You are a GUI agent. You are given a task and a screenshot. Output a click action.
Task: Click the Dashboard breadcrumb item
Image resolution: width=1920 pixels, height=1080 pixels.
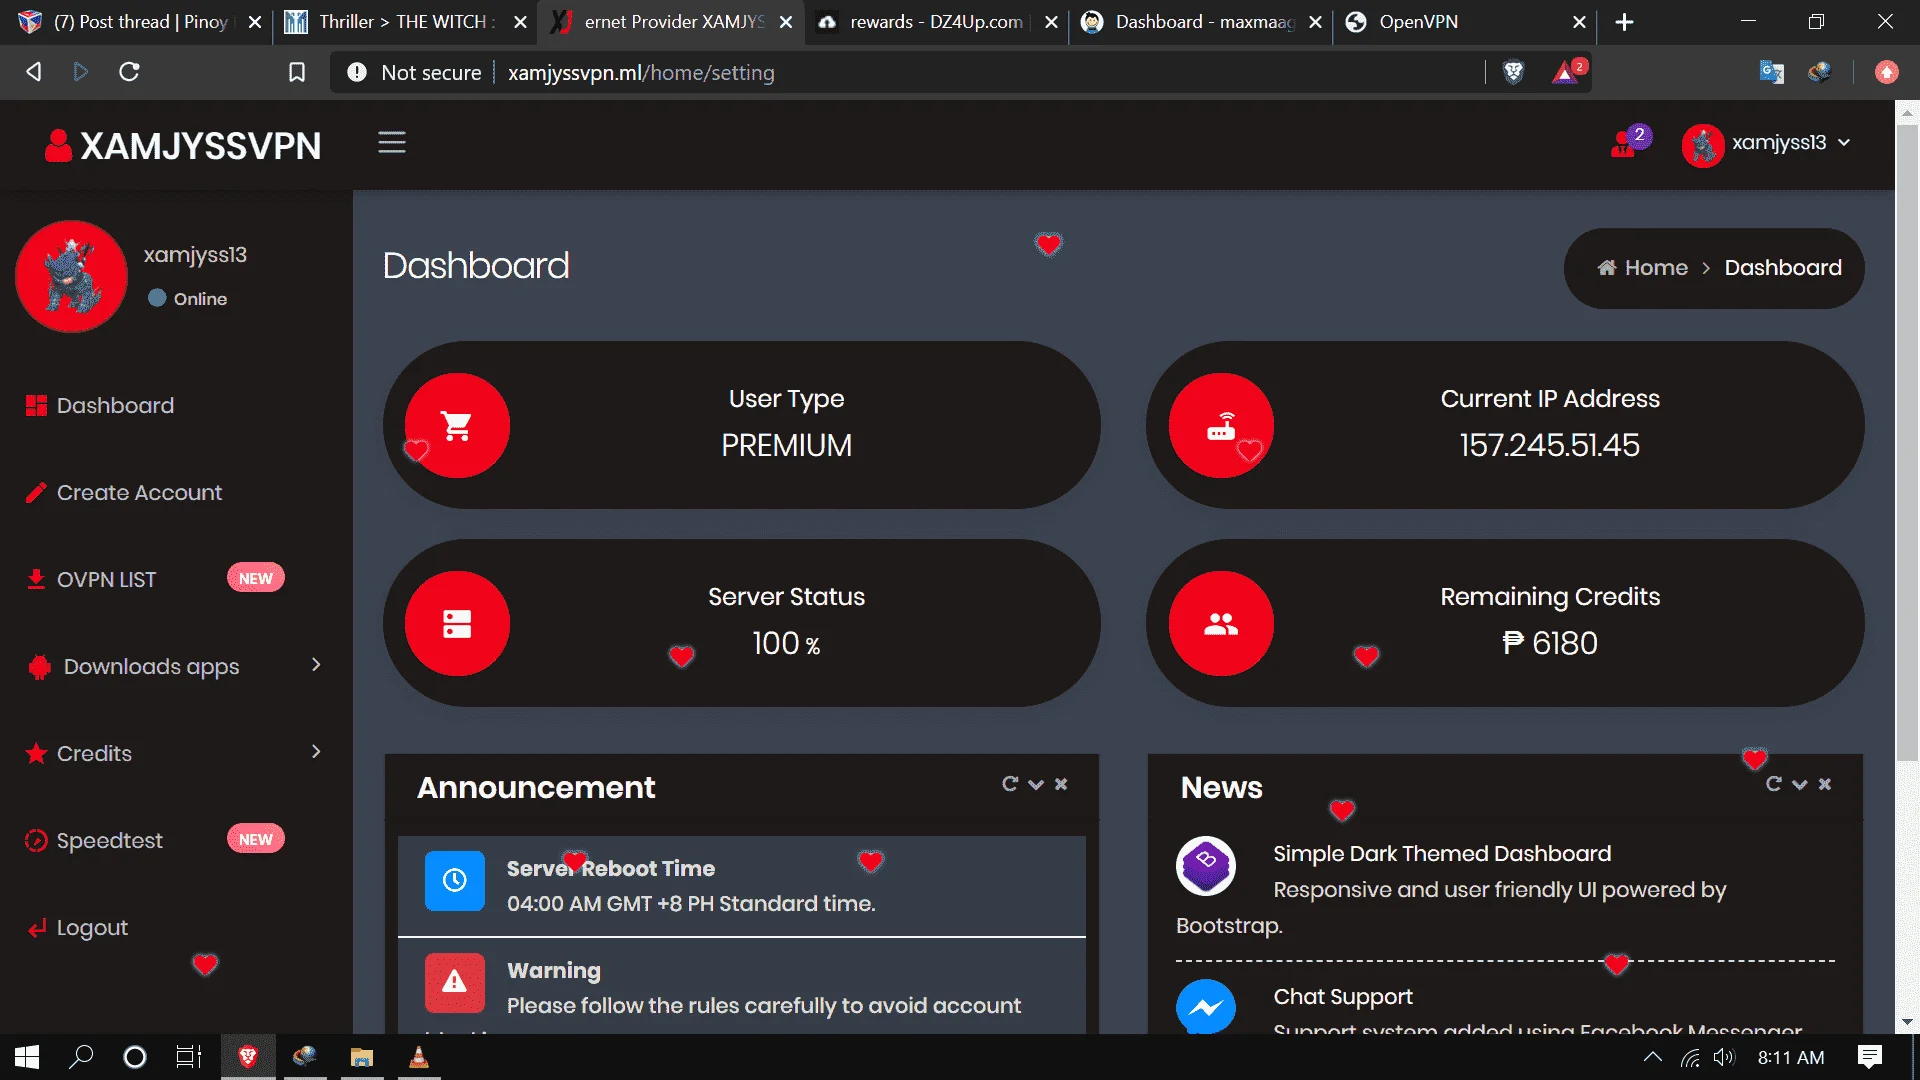(x=1783, y=268)
